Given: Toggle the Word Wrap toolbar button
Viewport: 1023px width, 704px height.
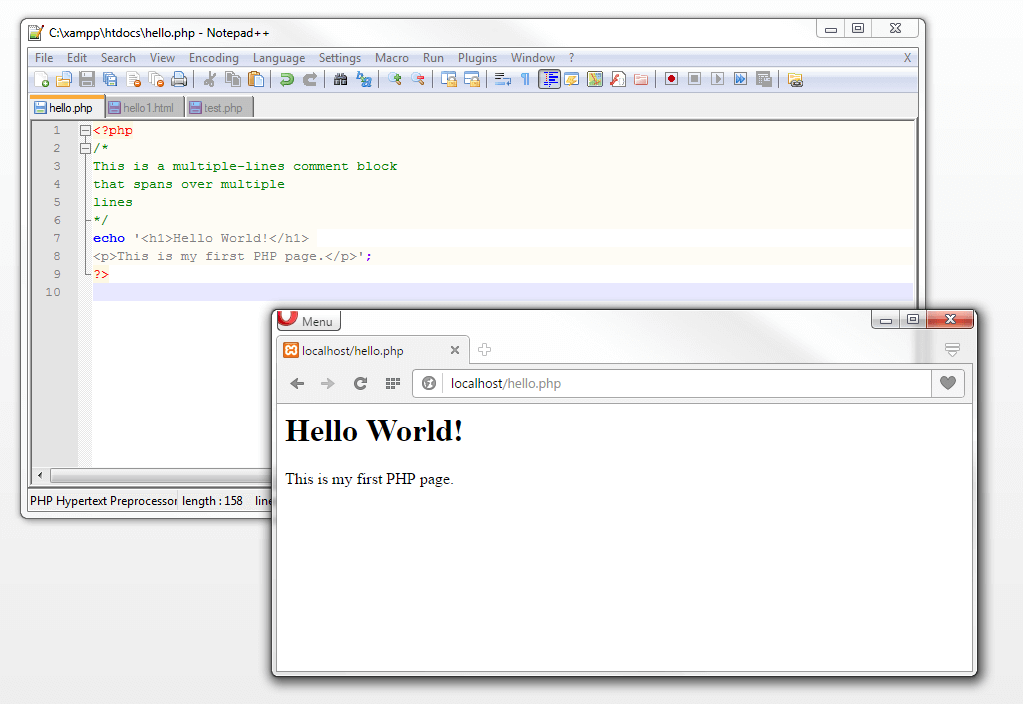Looking at the screenshot, I should click(503, 79).
